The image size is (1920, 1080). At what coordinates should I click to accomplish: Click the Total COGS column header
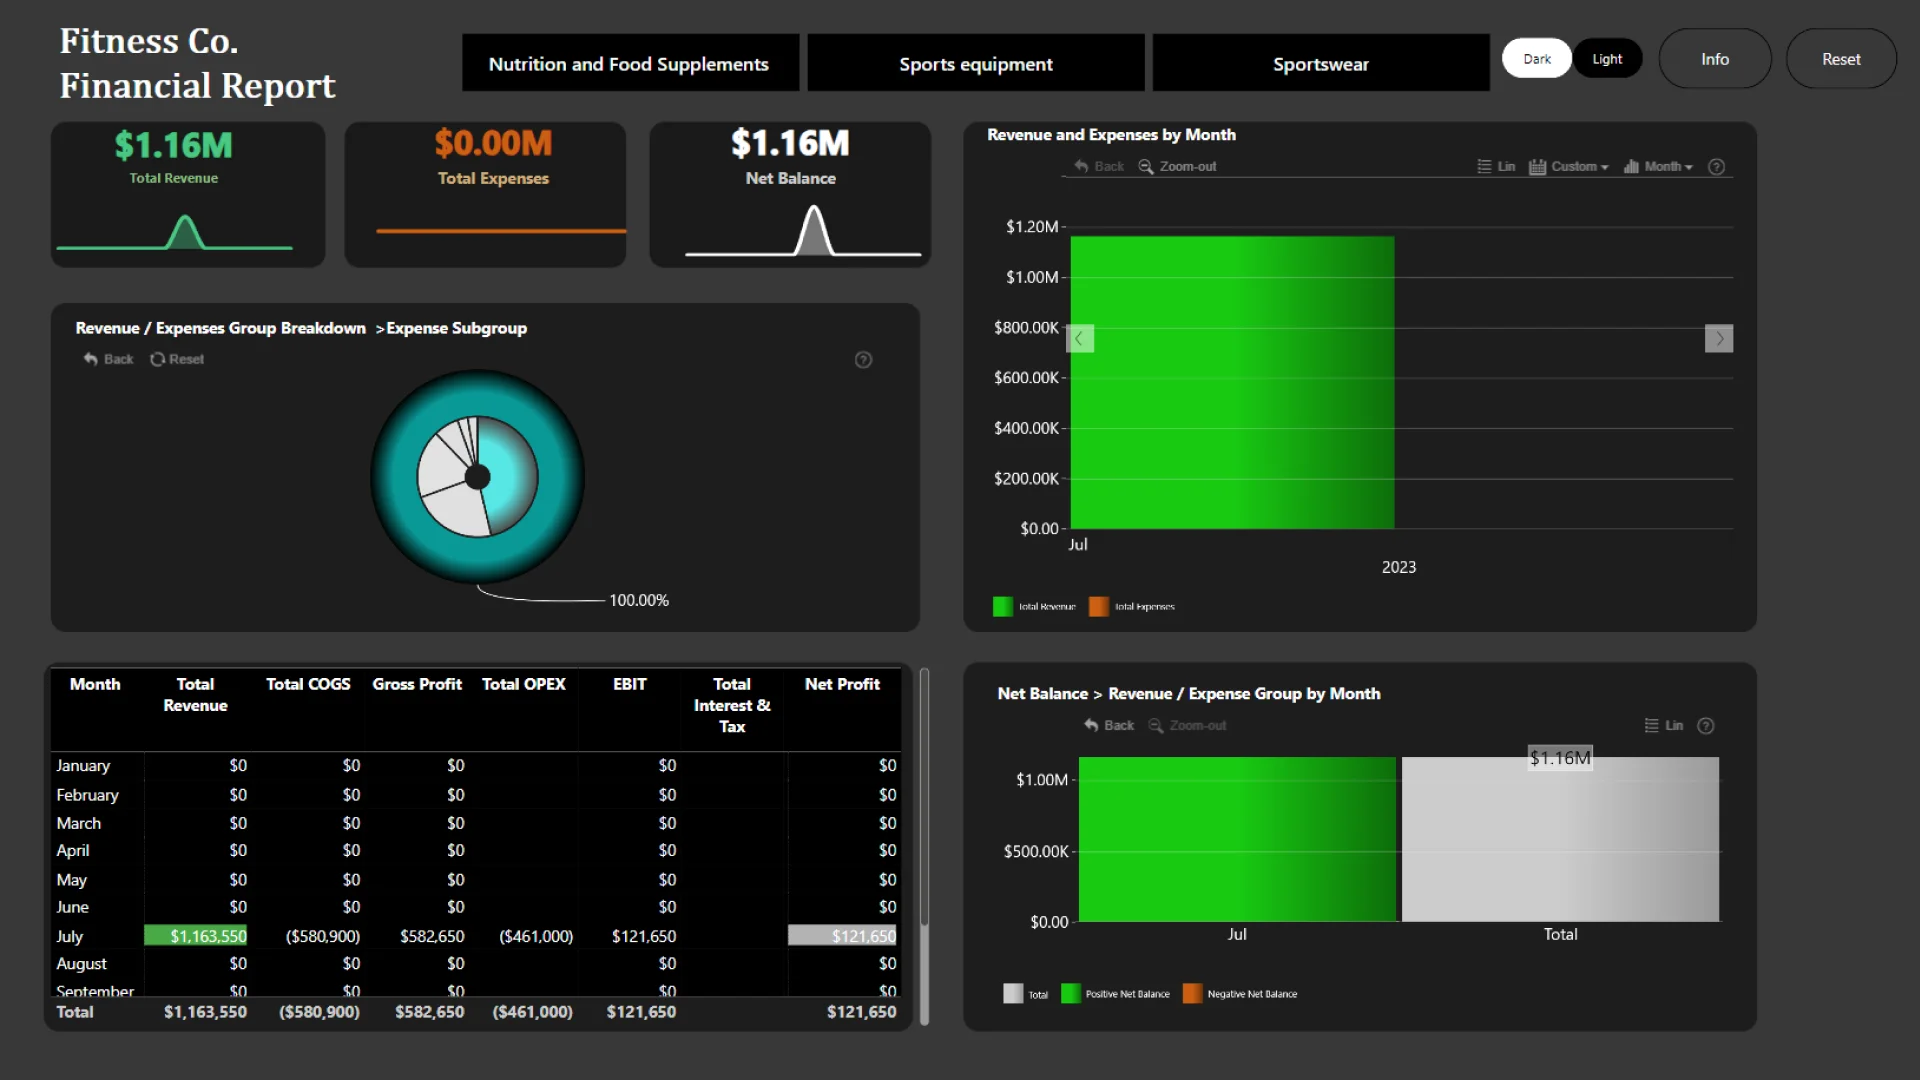point(308,684)
